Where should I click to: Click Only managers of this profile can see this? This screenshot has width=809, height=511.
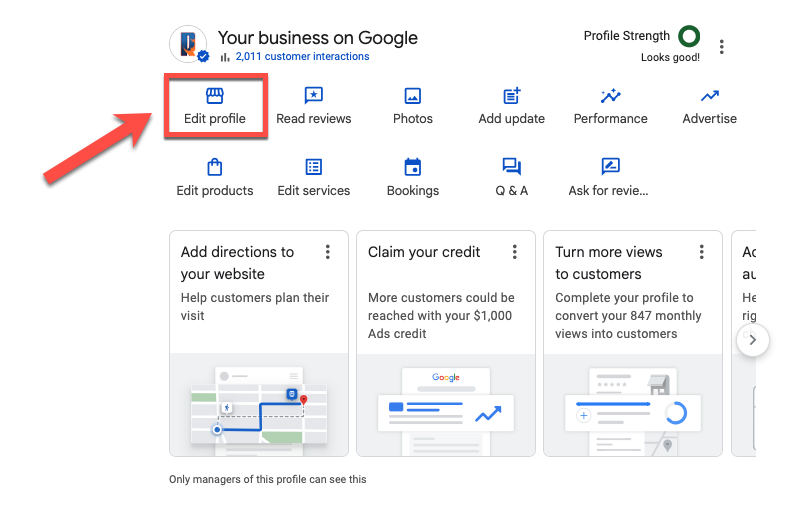click(x=268, y=480)
